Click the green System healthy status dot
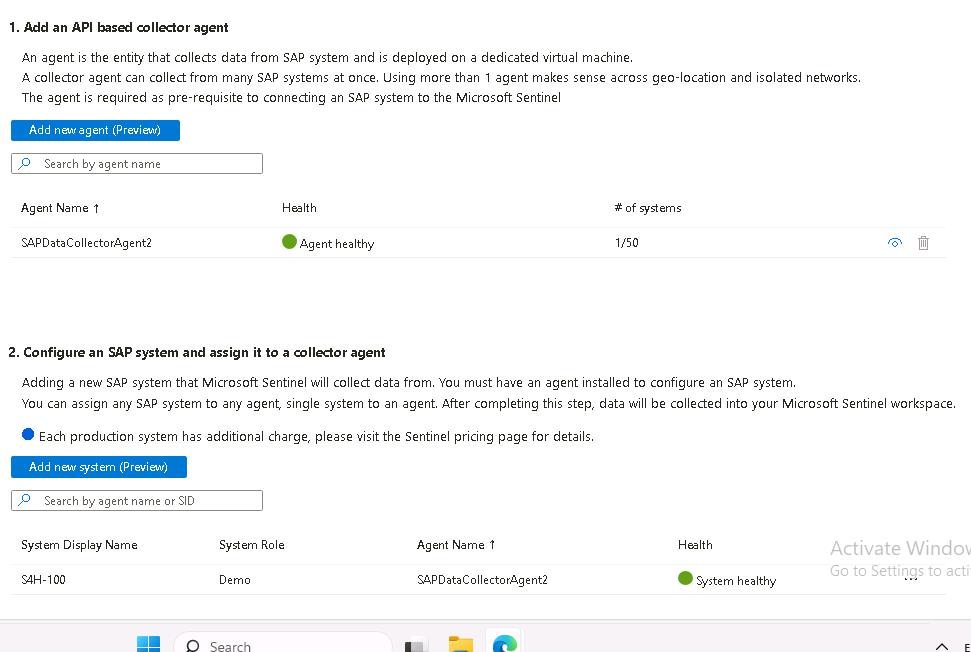Viewport: 971px width, 652px height. 685,579
